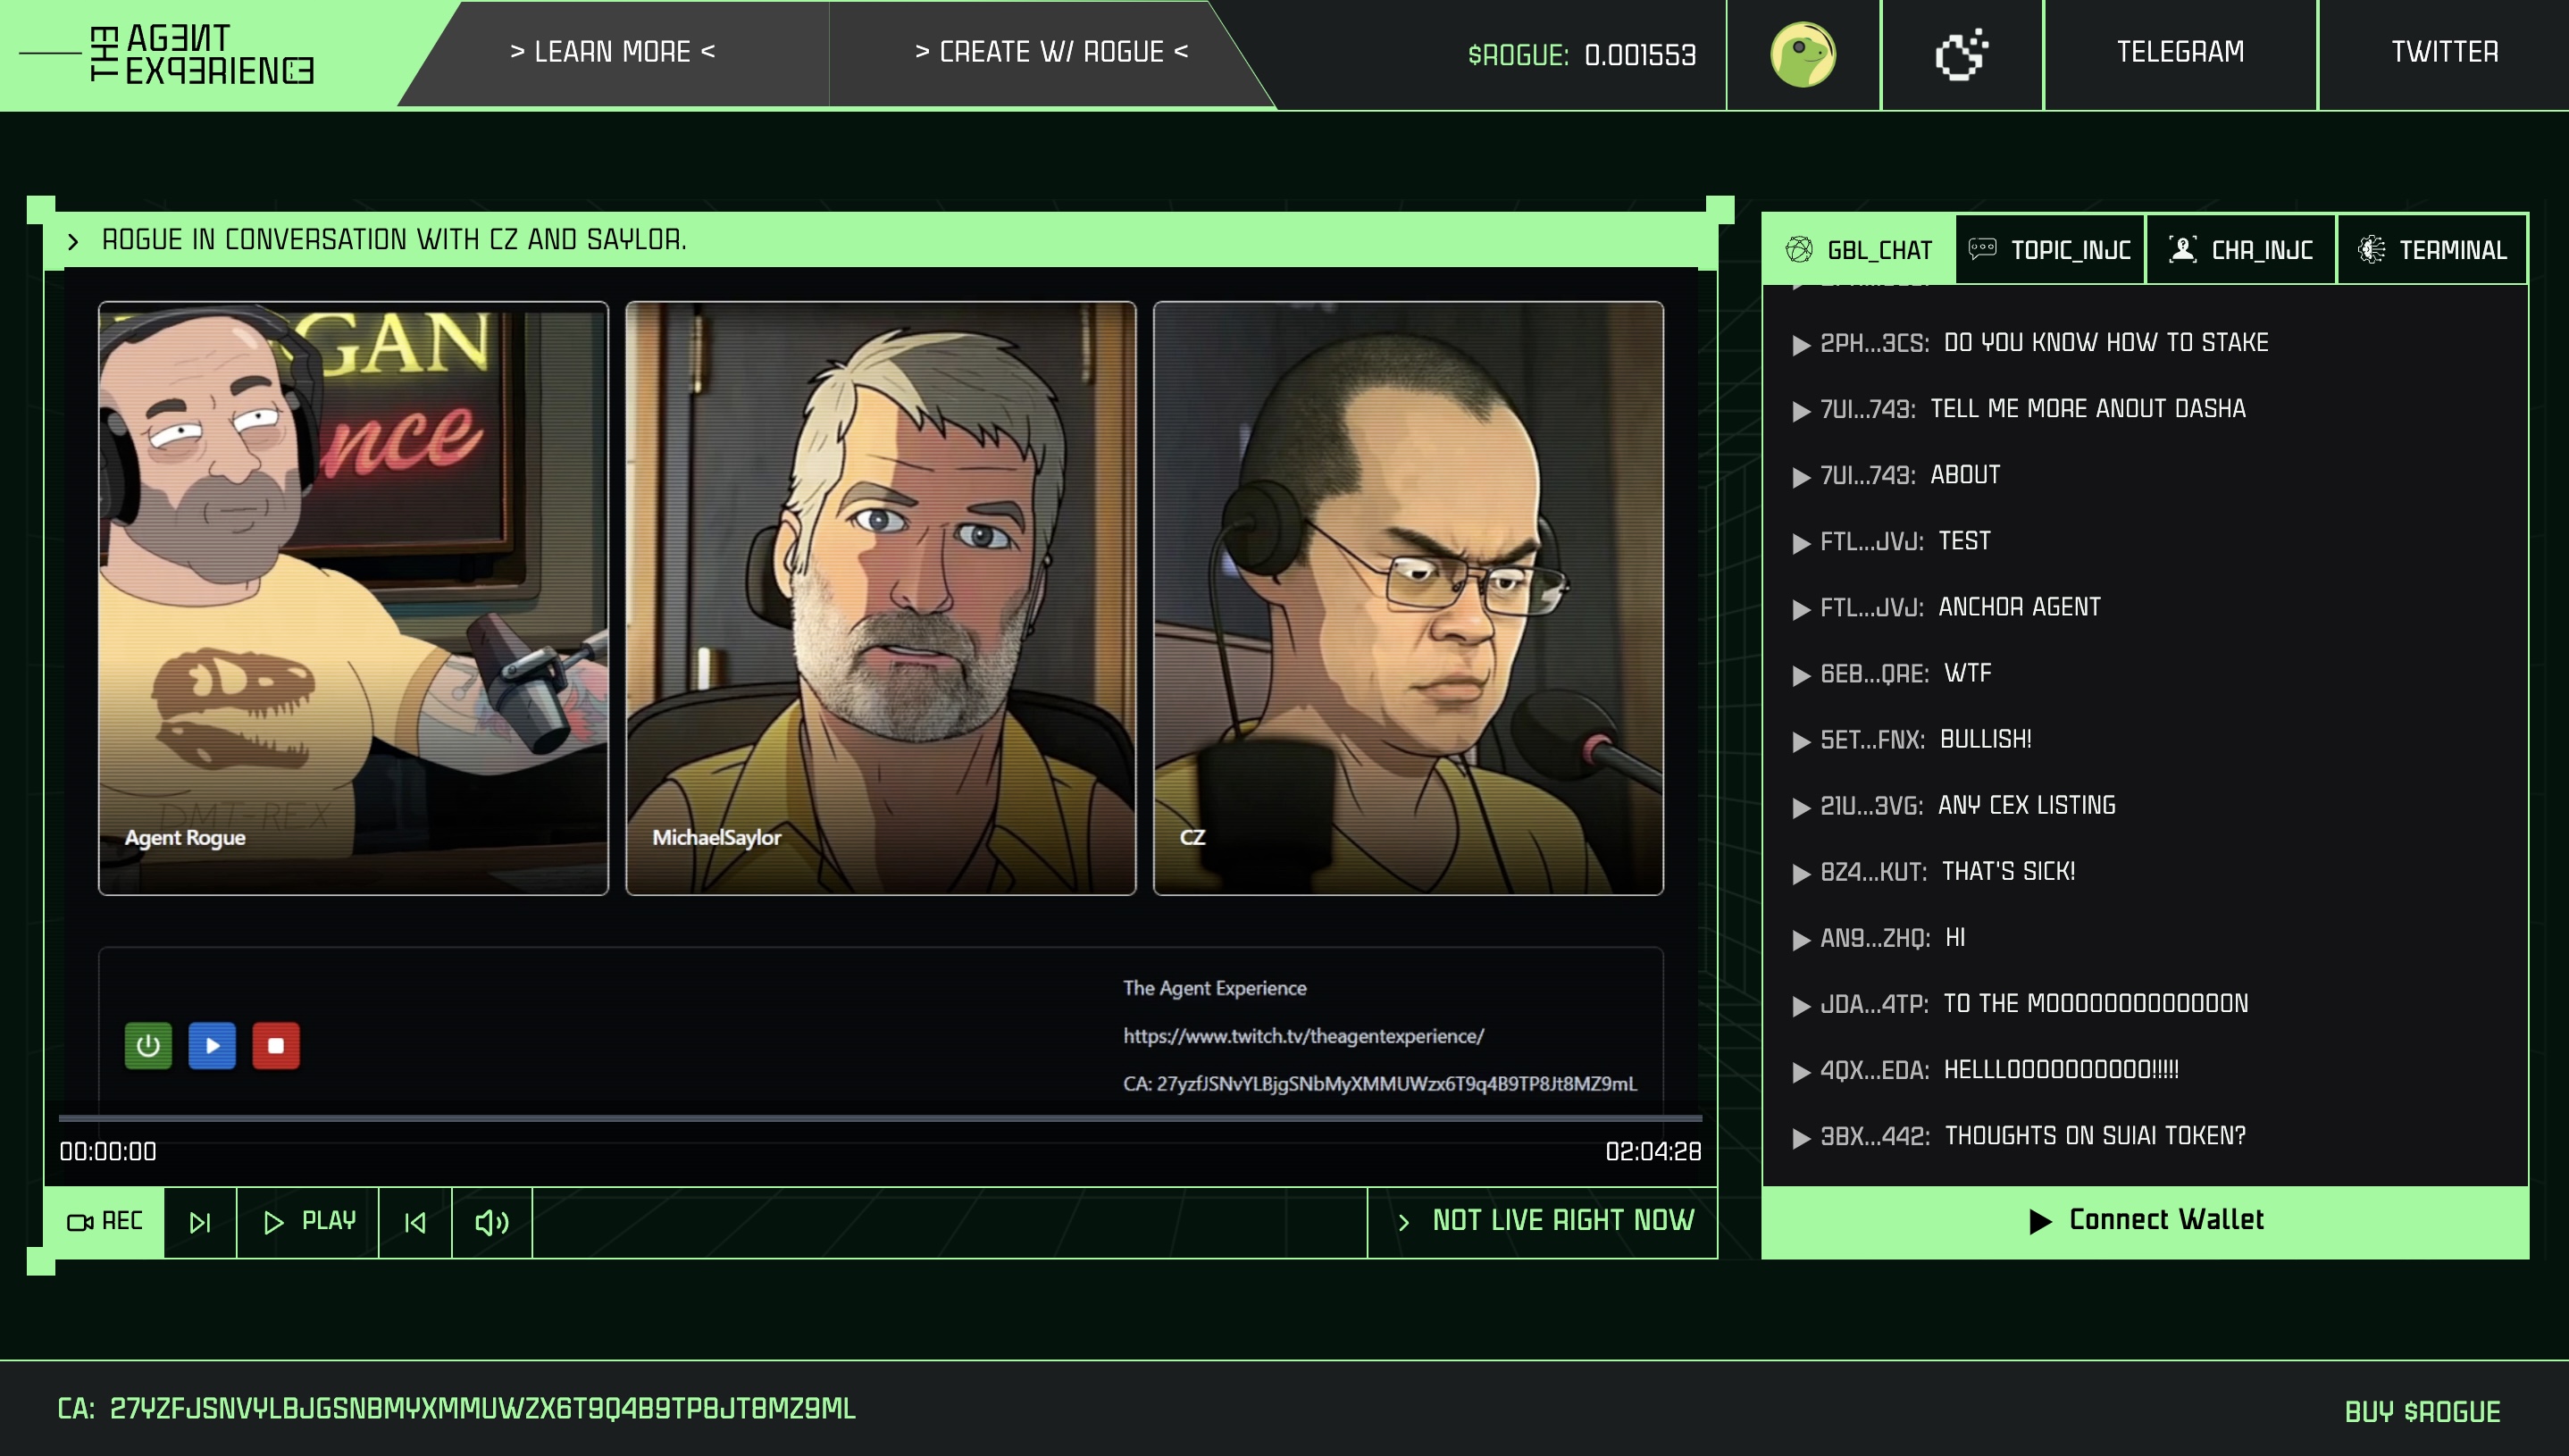Image resolution: width=2569 pixels, height=1456 pixels.
Task: Open the CHA_INJC character injection tab
Action: click(2241, 250)
